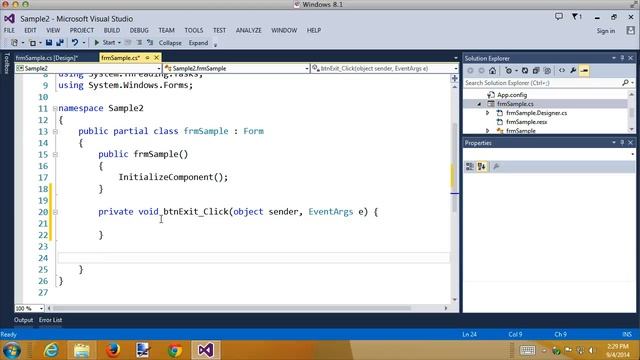Open Firefox from the taskbar
The width and height of the screenshot is (640, 360).
(113, 350)
